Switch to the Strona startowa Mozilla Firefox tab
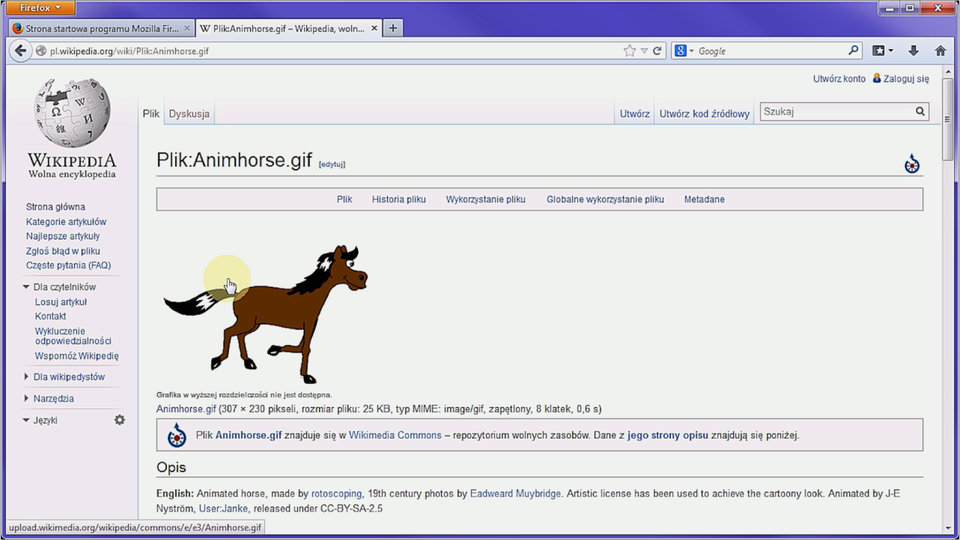 (x=101, y=28)
